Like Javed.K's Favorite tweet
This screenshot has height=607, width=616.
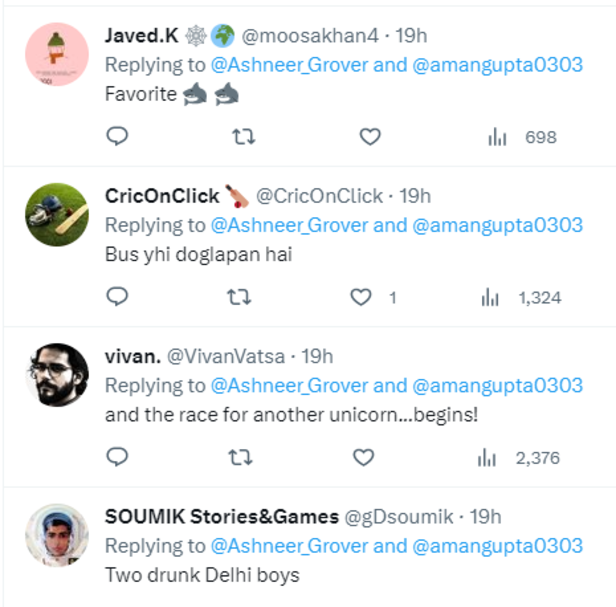(x=370, y=137)
